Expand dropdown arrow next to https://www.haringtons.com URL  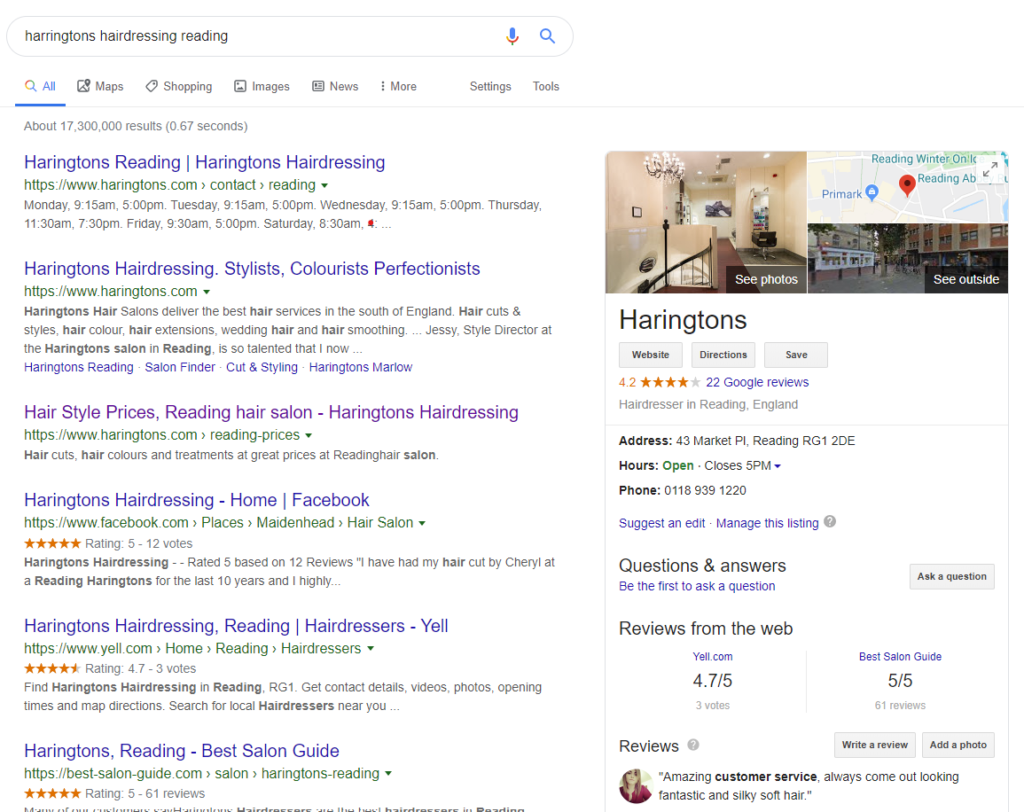point(206,292)
